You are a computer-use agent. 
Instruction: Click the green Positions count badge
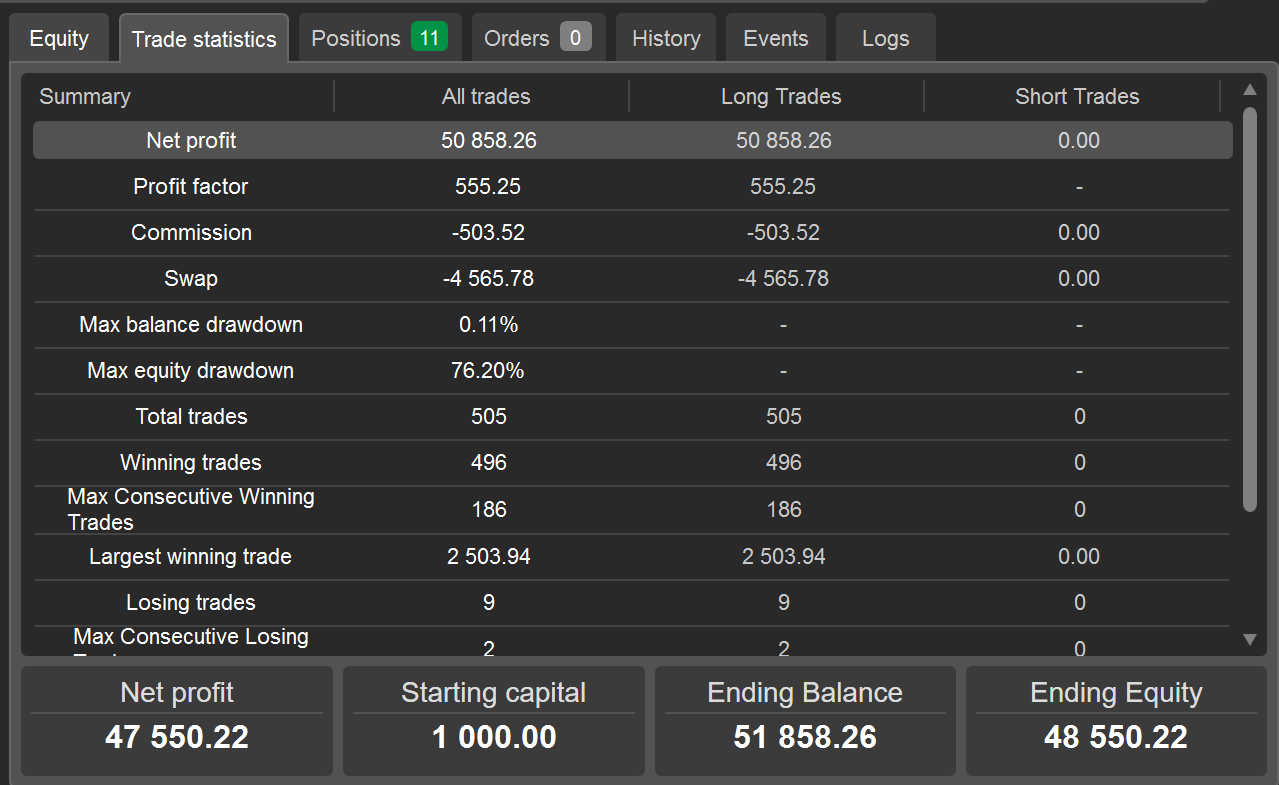coord(429,38)
